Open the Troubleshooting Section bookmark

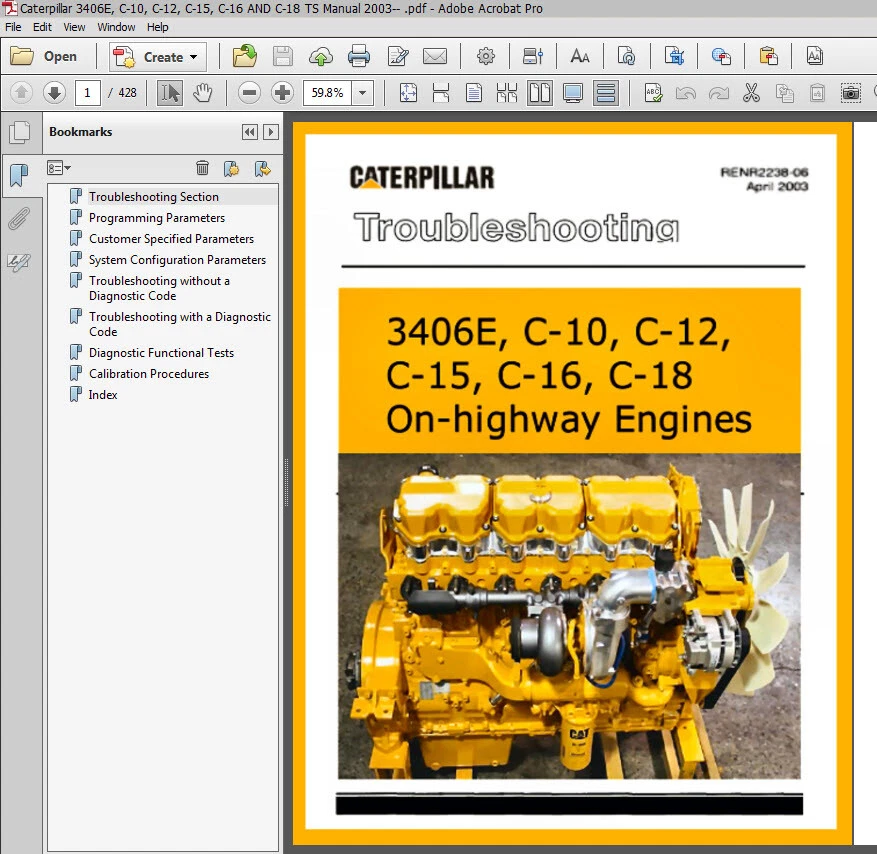(154, 196)
